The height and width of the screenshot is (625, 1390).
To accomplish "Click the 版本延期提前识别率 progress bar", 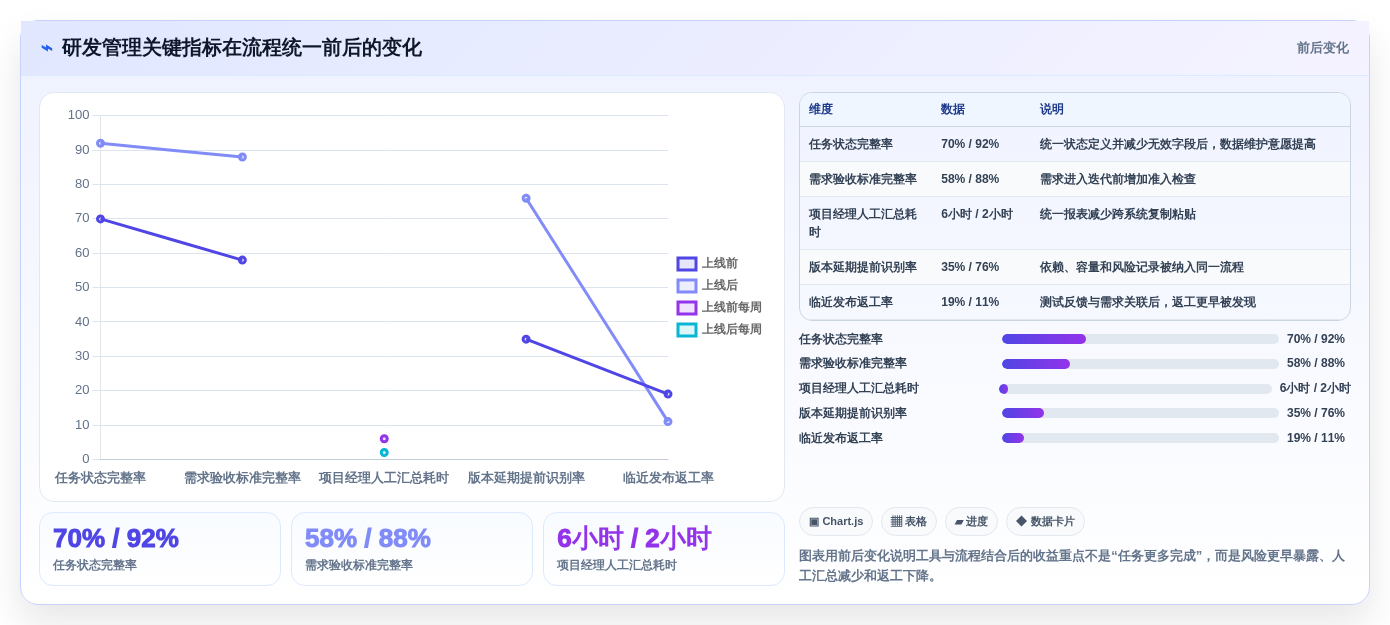I will pyautogui.click(x=1140, y=413).
